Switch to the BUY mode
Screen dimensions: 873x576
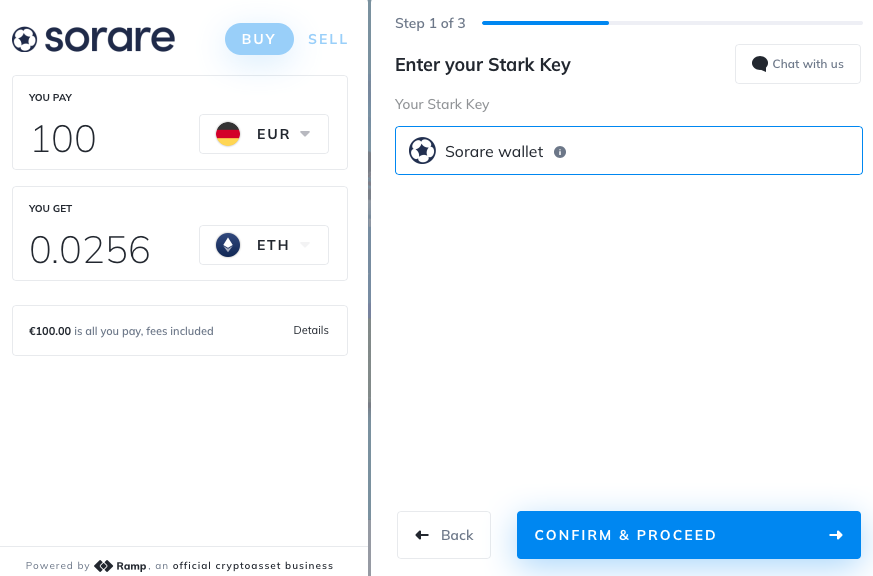259,39
